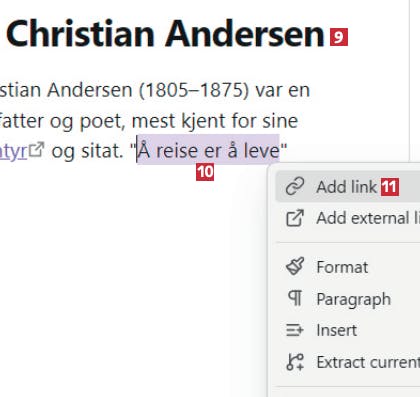Click the chain-link icon beside Add link
The height and width of the screenshot is (397, 420).
tap(295, 186)
